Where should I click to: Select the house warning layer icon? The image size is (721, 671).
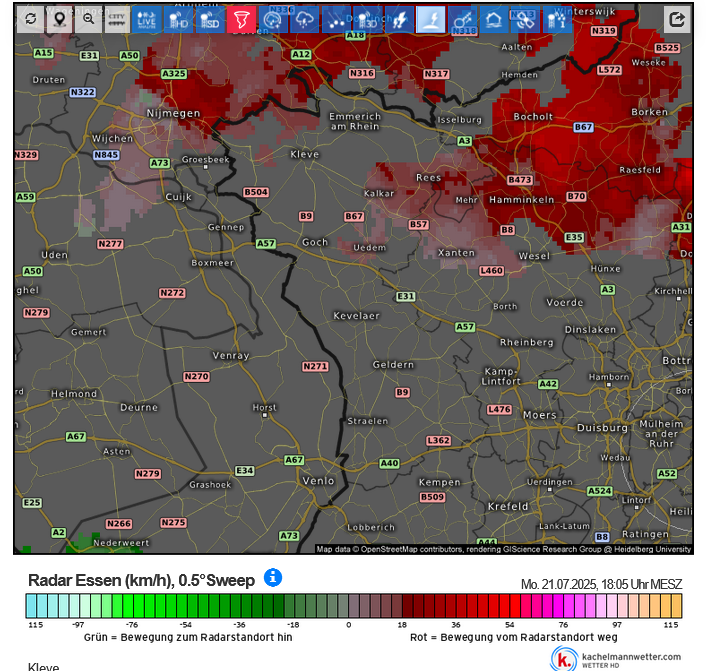pos(493,19)
